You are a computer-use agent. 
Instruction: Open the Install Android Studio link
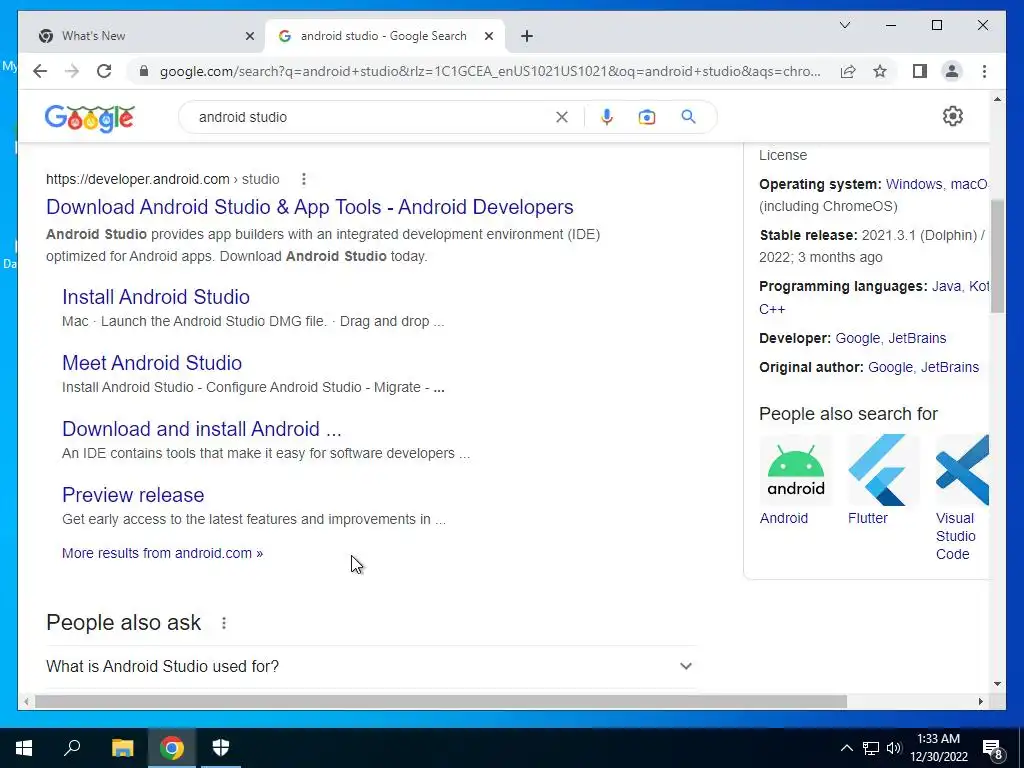[156, 297]
